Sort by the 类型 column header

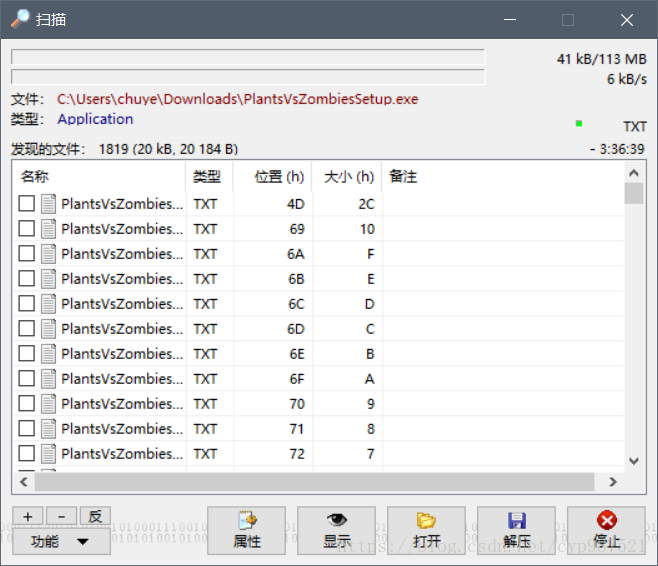coord(209,177)
